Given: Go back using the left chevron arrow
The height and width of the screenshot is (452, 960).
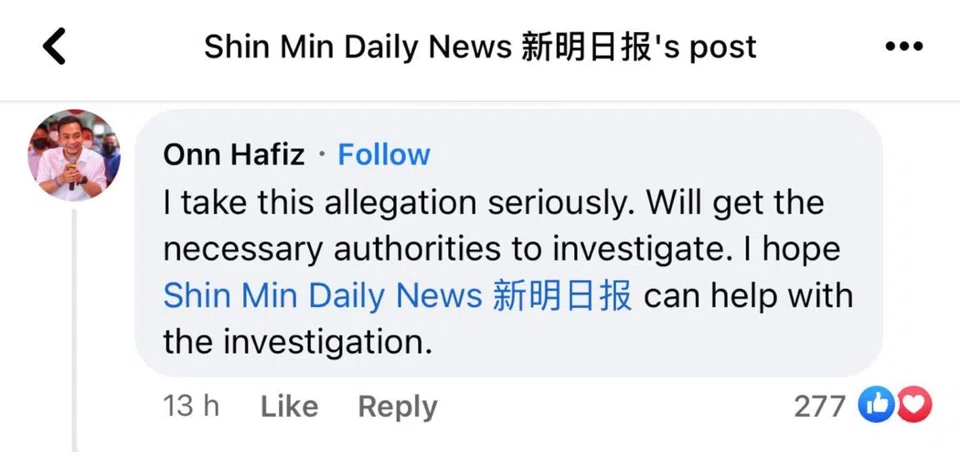Looking at the screenshot, I should point(55,46).
